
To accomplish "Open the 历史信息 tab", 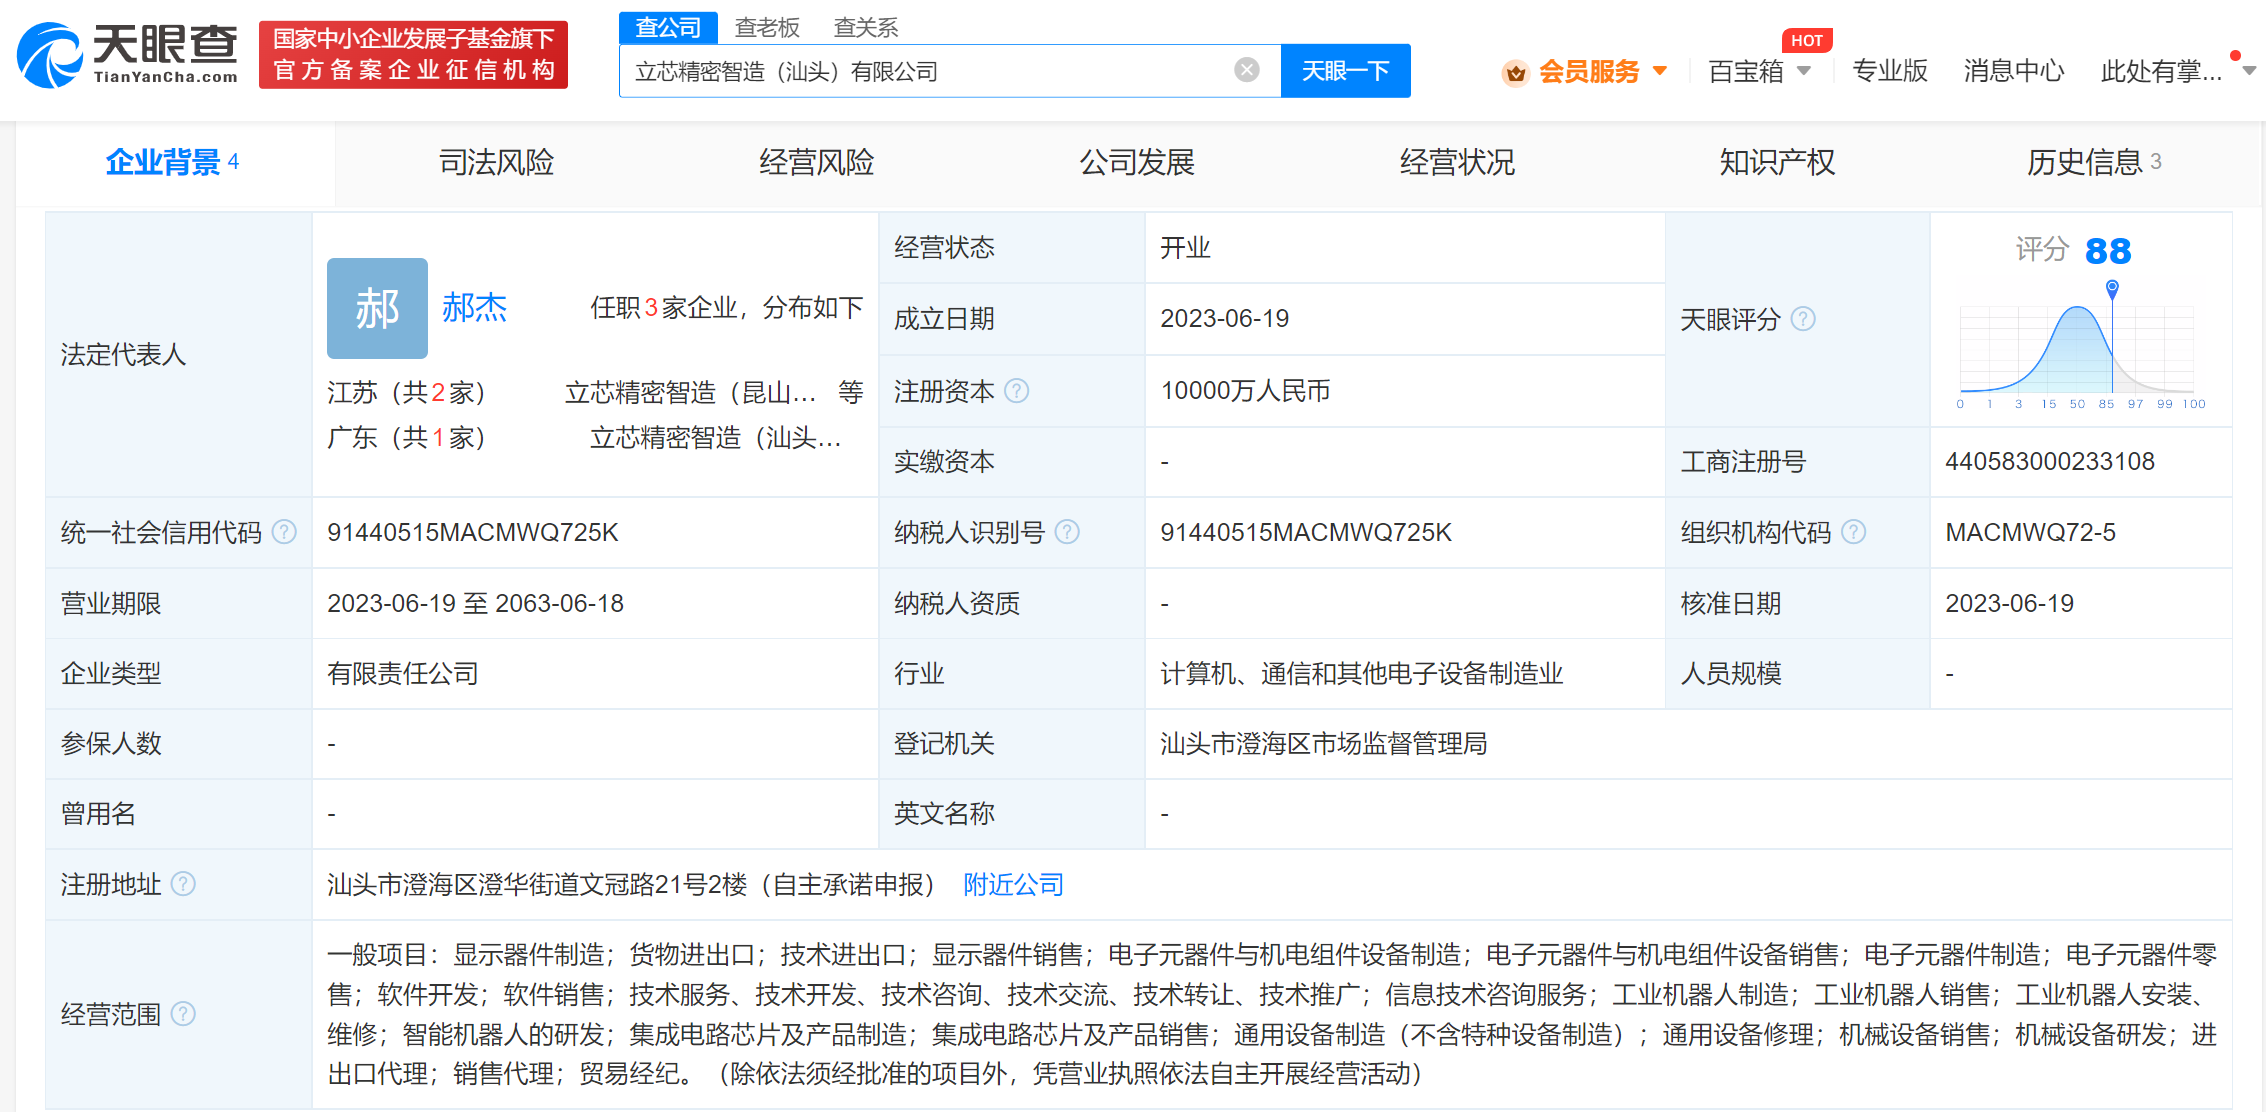I will [x=2094, y=162].
